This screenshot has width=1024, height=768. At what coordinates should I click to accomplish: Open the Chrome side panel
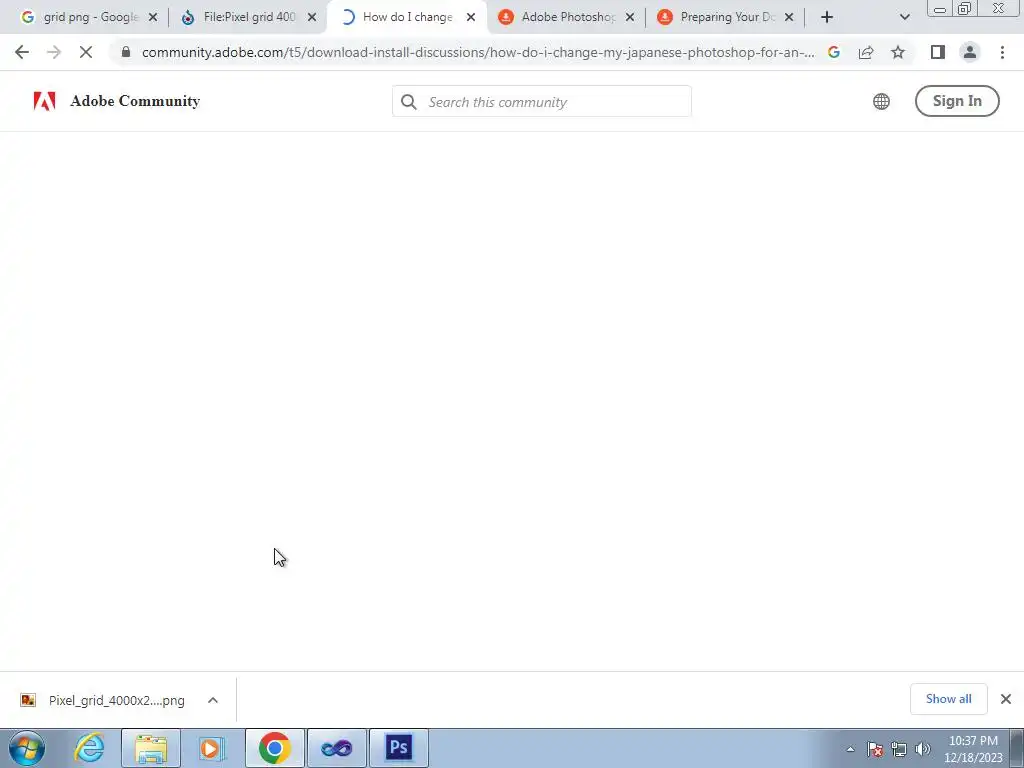click(x=938, y=52)
